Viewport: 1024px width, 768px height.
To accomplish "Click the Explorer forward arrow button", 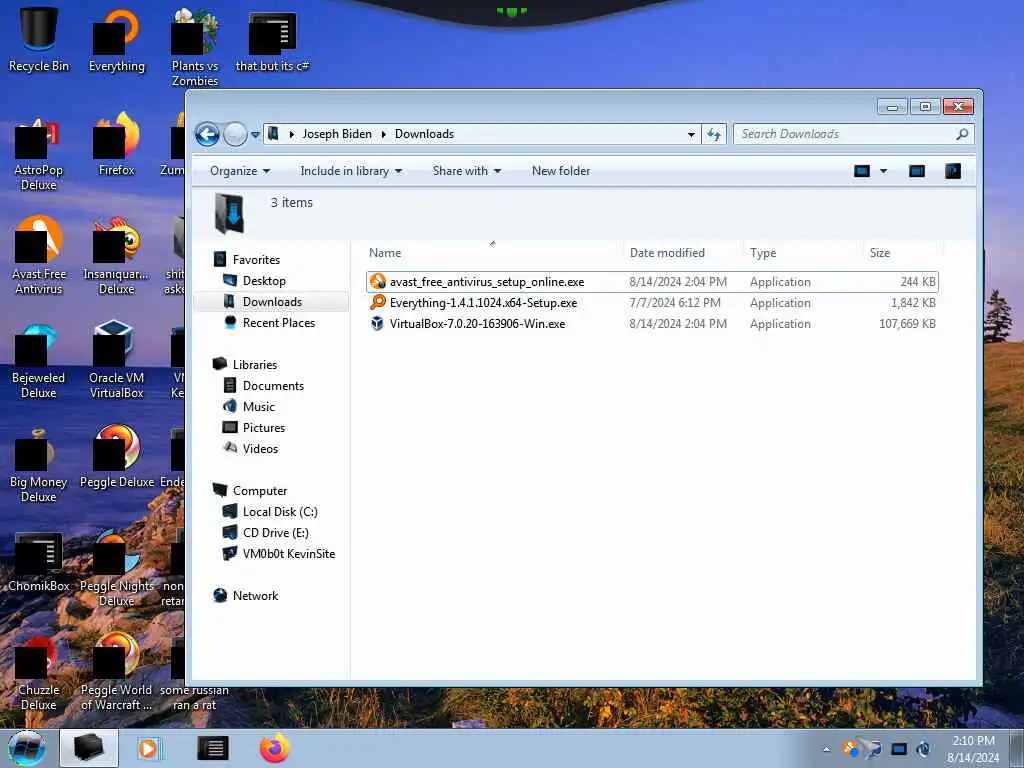I will click(x=235, y=135).
